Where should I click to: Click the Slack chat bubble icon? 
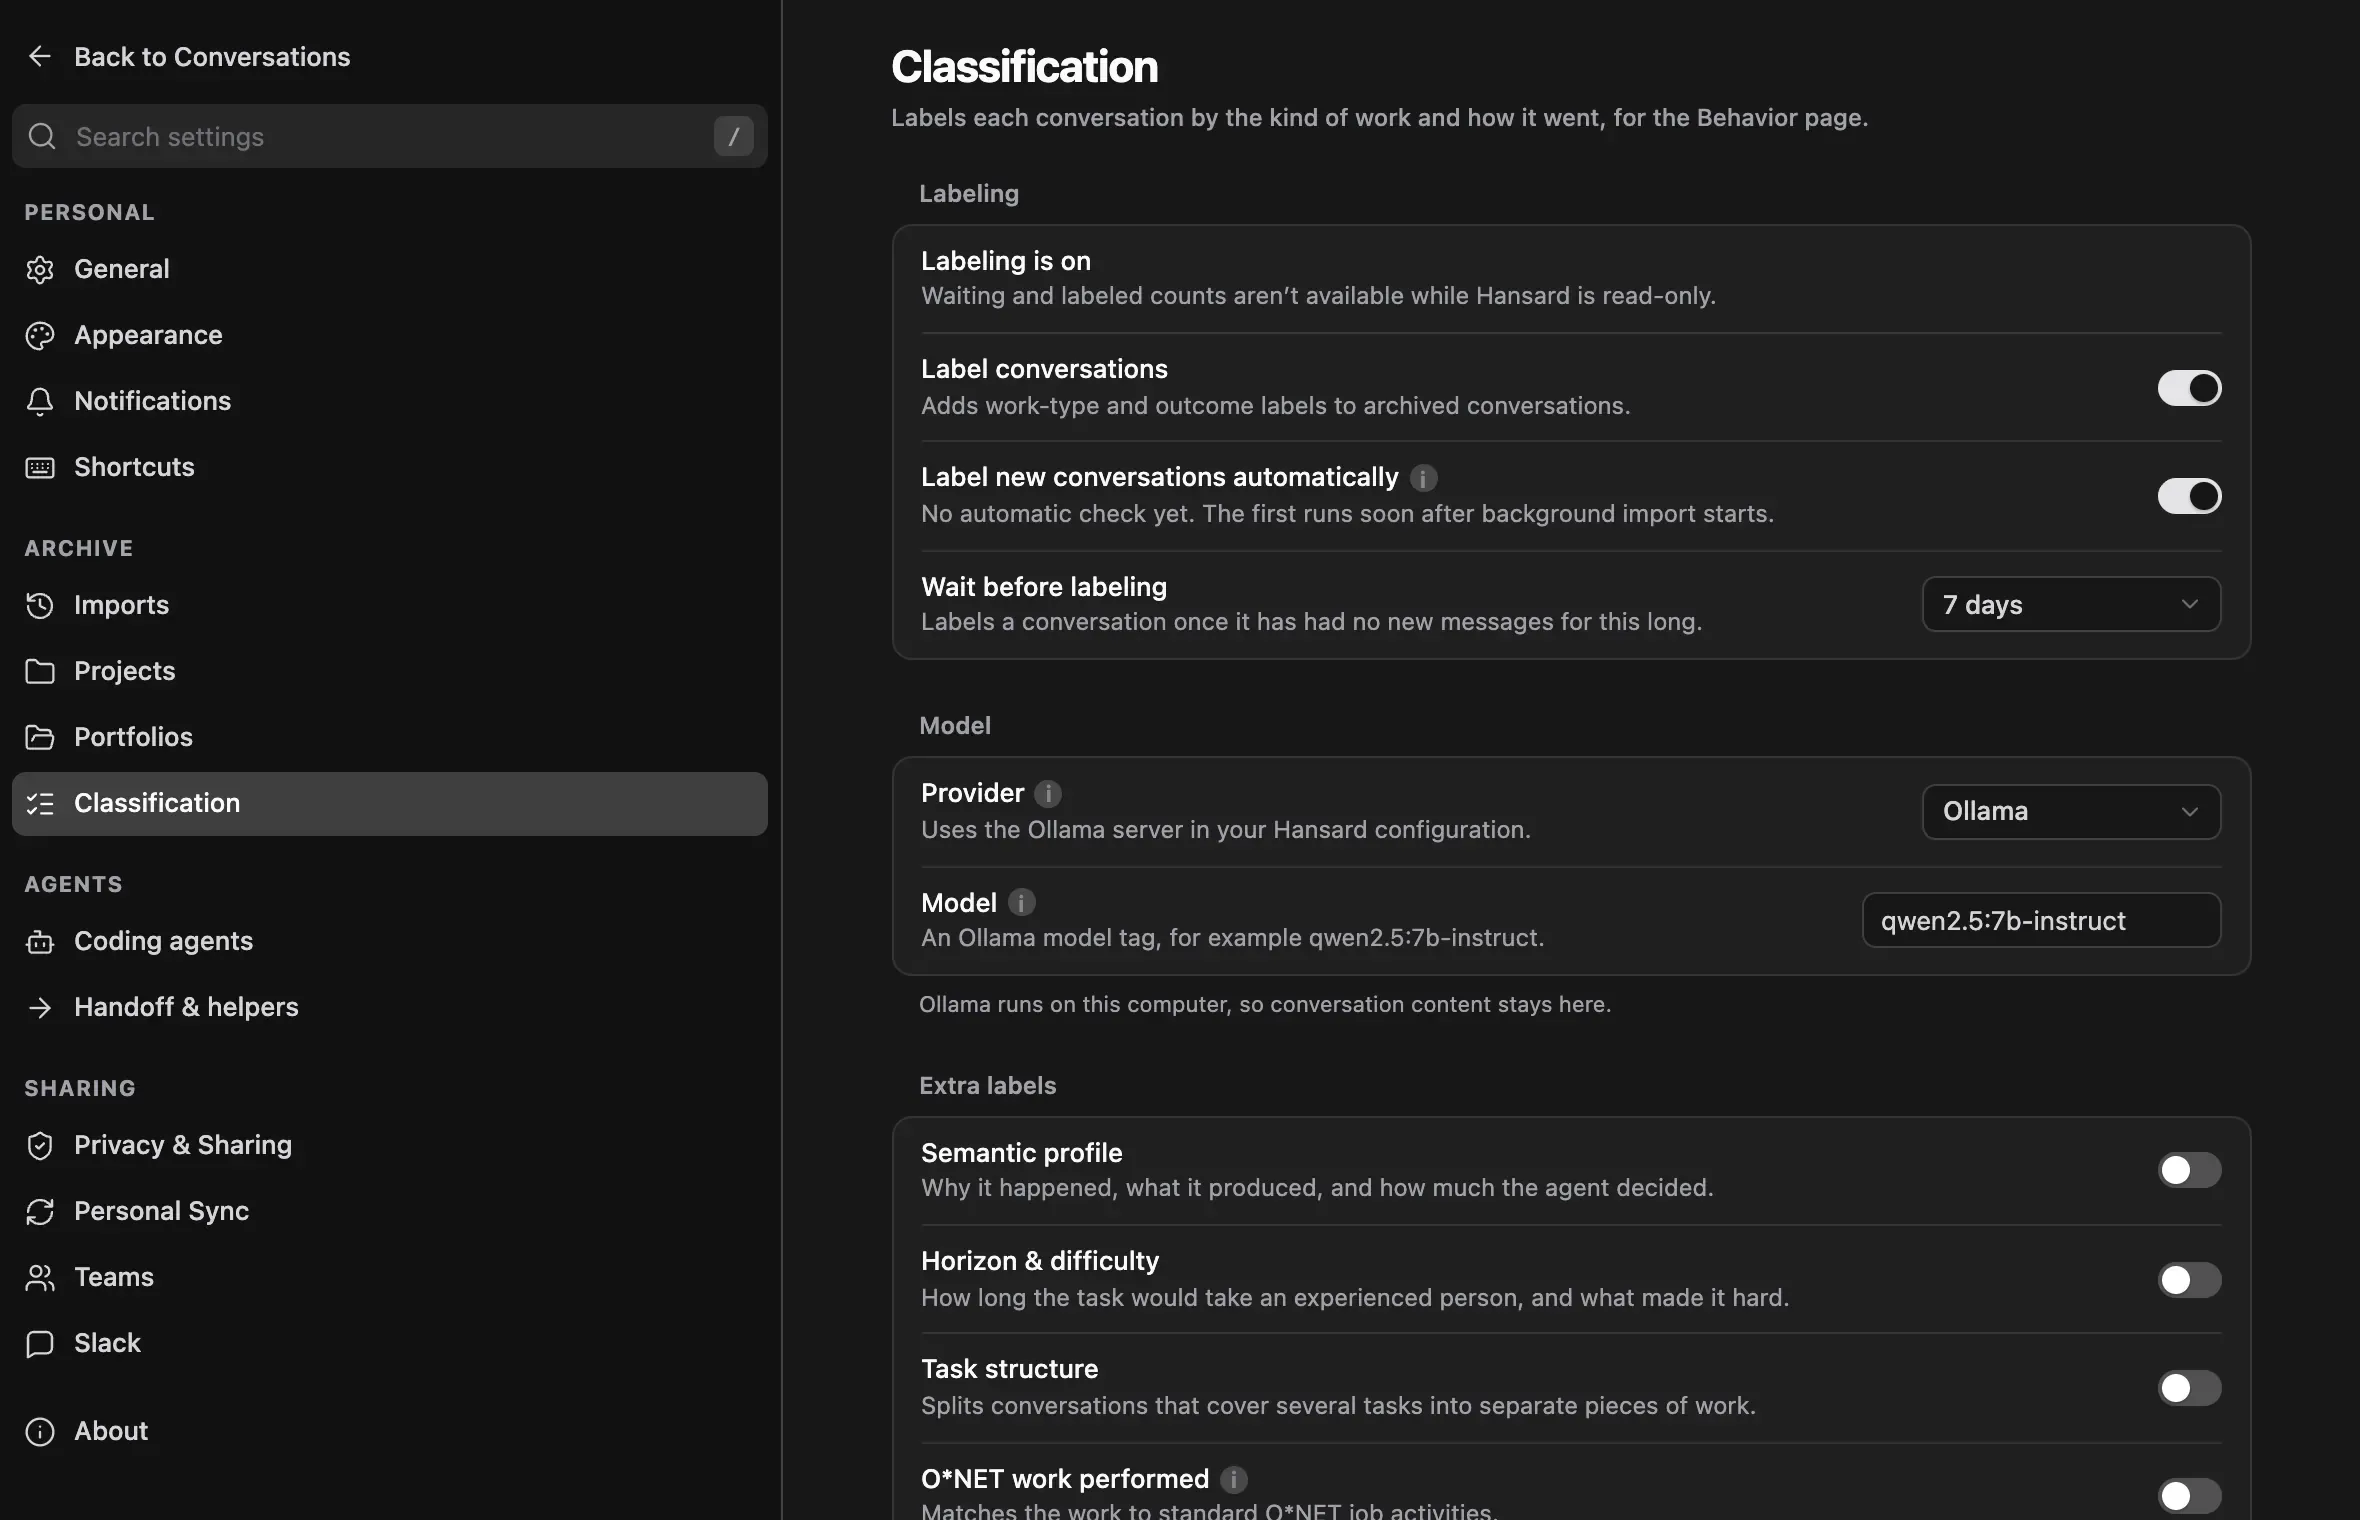pyautogui.click(x=40, y=1343)
